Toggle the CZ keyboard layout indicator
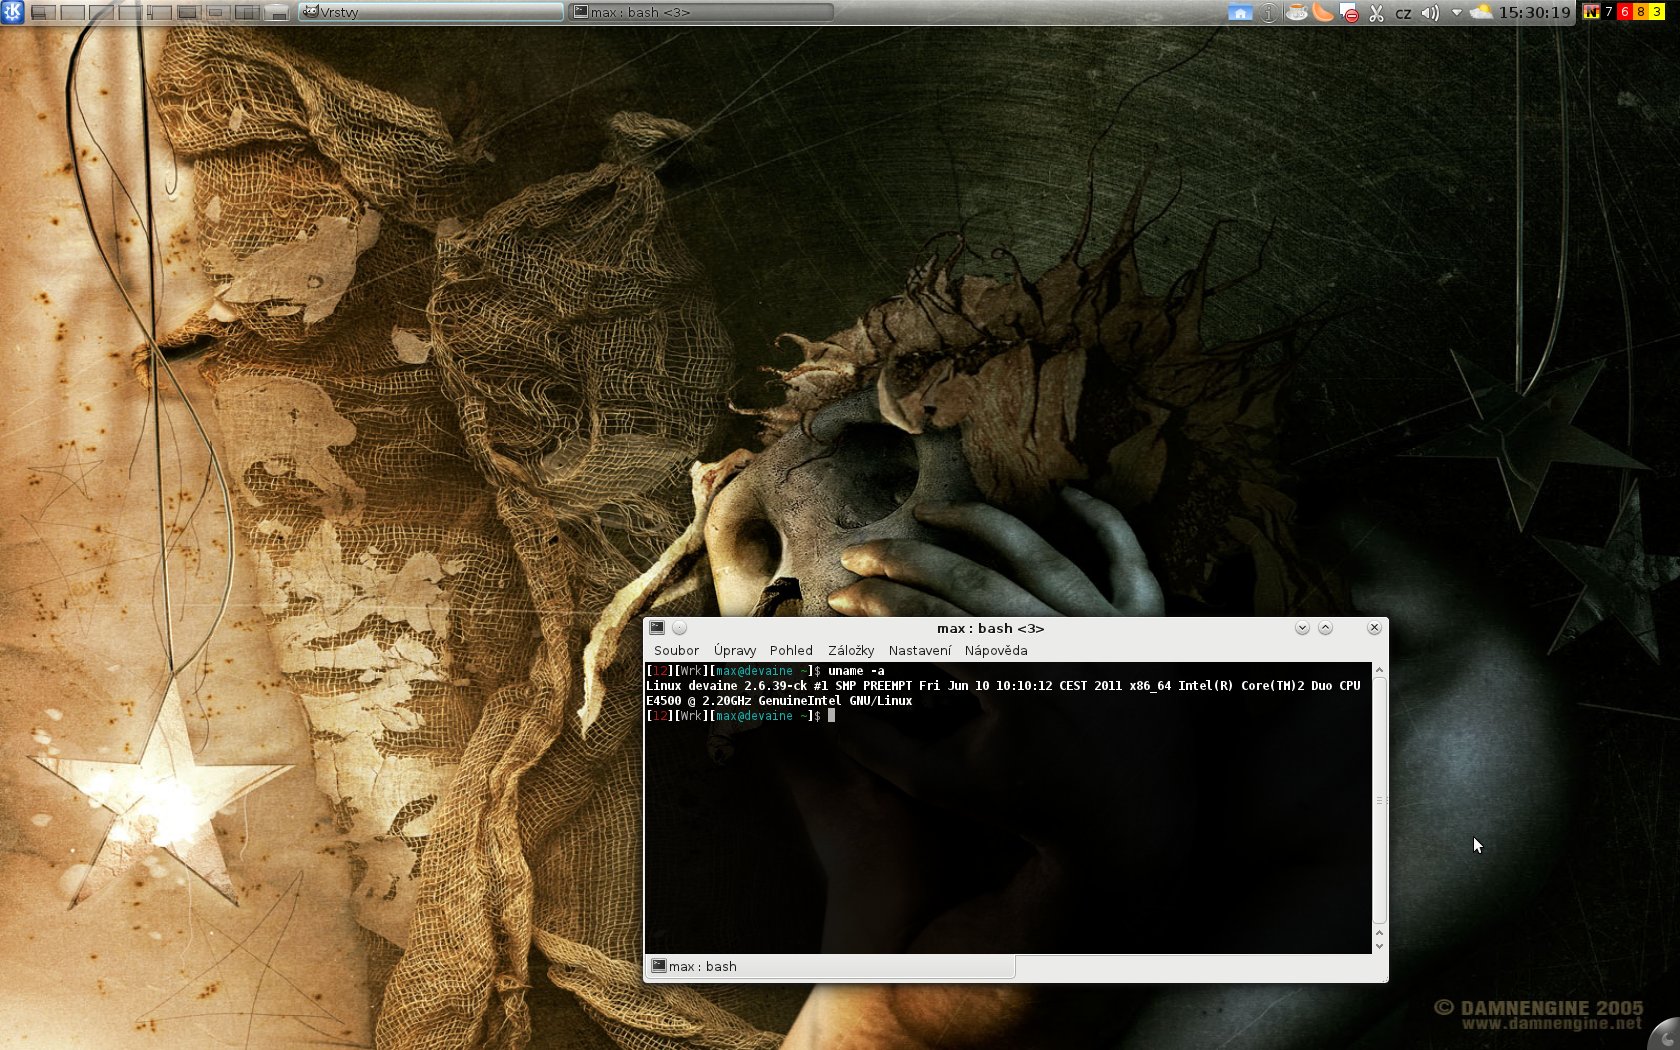This screenshot has width=1680, height=1050. click(x=1403, y=13)
